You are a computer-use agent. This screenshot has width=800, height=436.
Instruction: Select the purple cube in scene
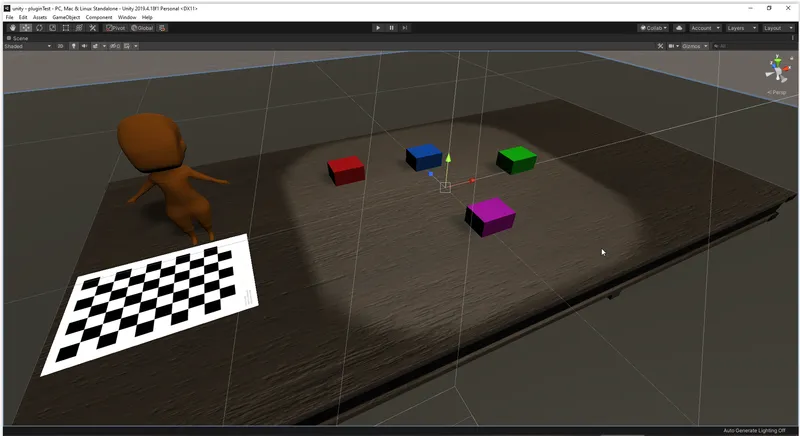[490, 217]
